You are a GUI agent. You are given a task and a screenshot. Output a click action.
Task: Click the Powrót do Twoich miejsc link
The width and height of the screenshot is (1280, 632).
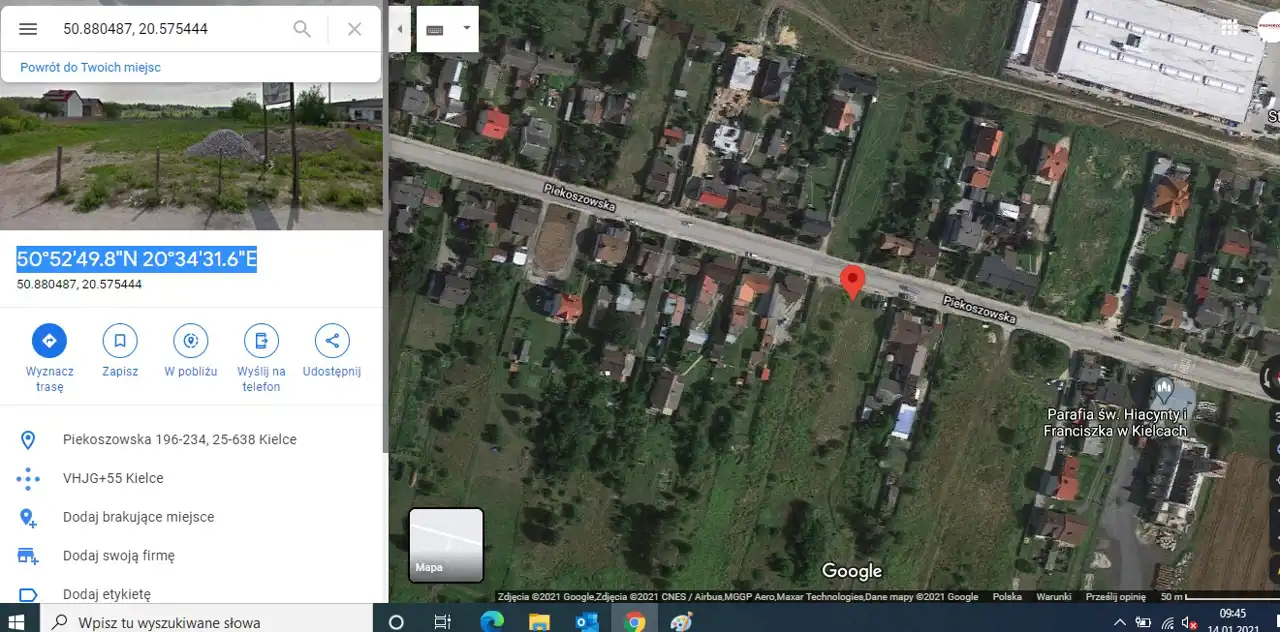click(90, 67)
